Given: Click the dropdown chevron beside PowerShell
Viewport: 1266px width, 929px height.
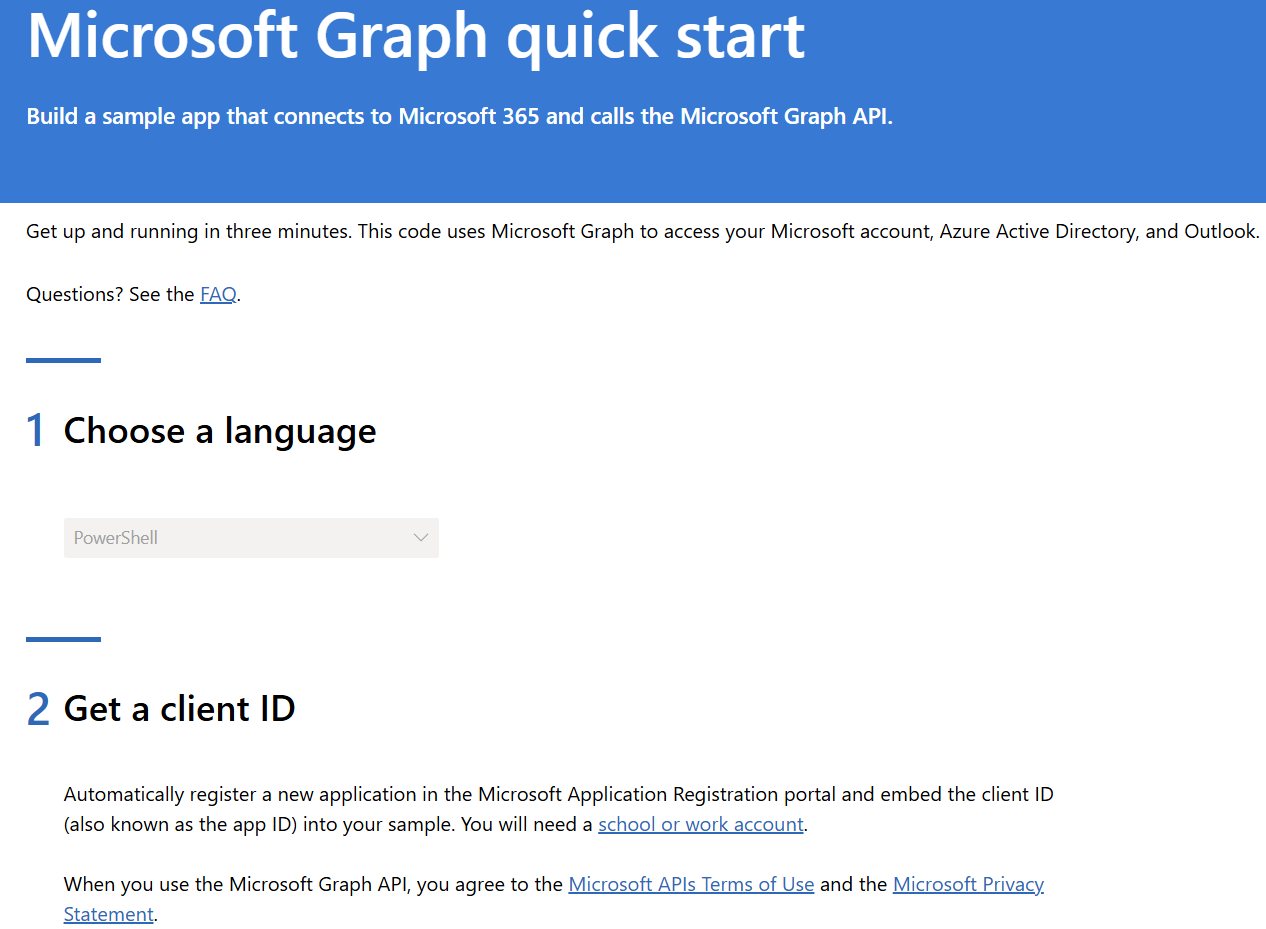Looking at the screenshot, I should pos(421,538).
